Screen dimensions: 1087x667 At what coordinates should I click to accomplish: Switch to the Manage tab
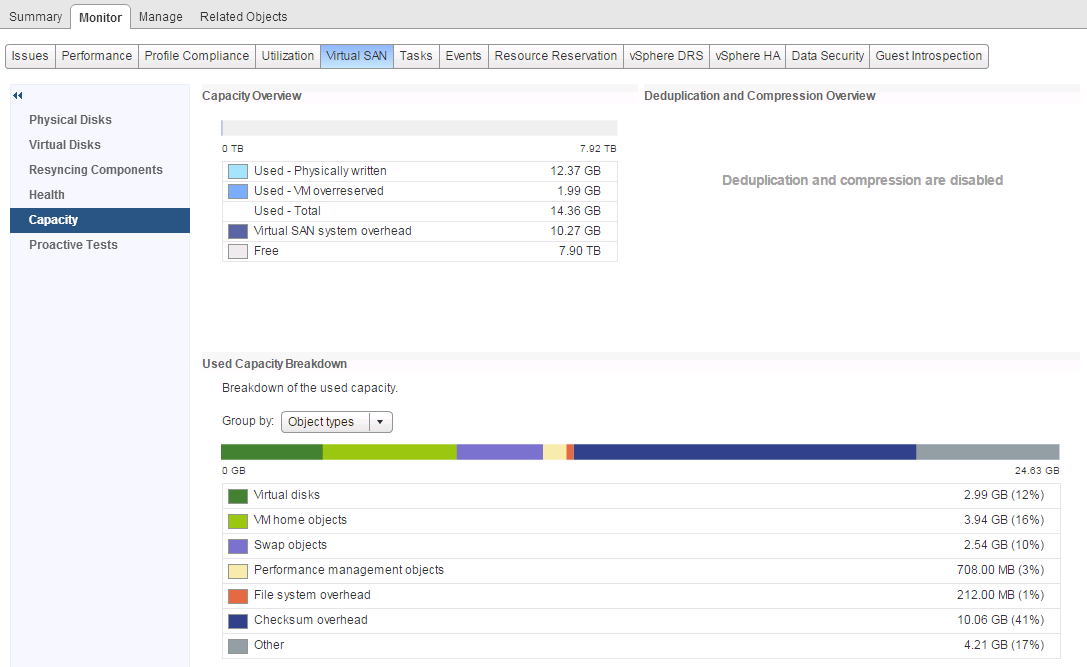(x=161, y=17)
